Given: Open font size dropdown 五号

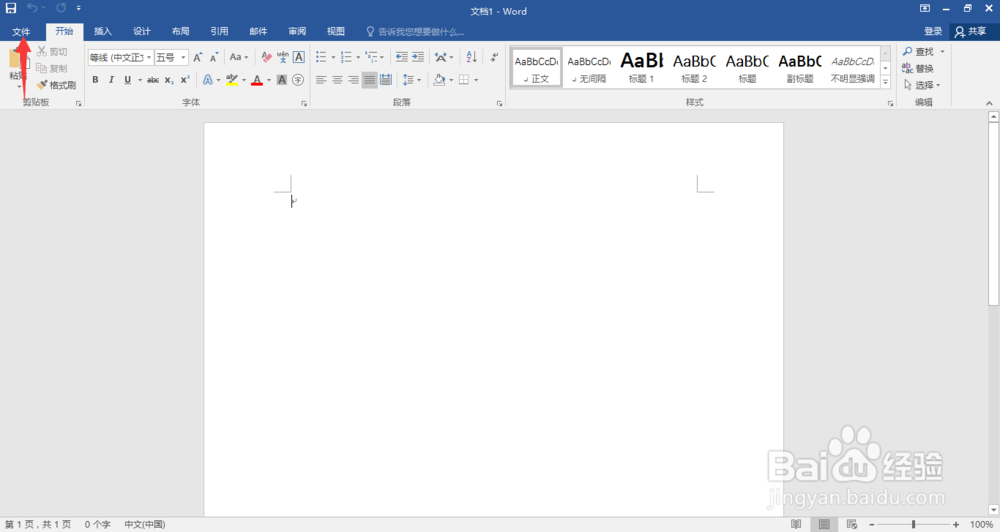Looking at the screenshot, I should pyautogui.click(x=183, y=57).
